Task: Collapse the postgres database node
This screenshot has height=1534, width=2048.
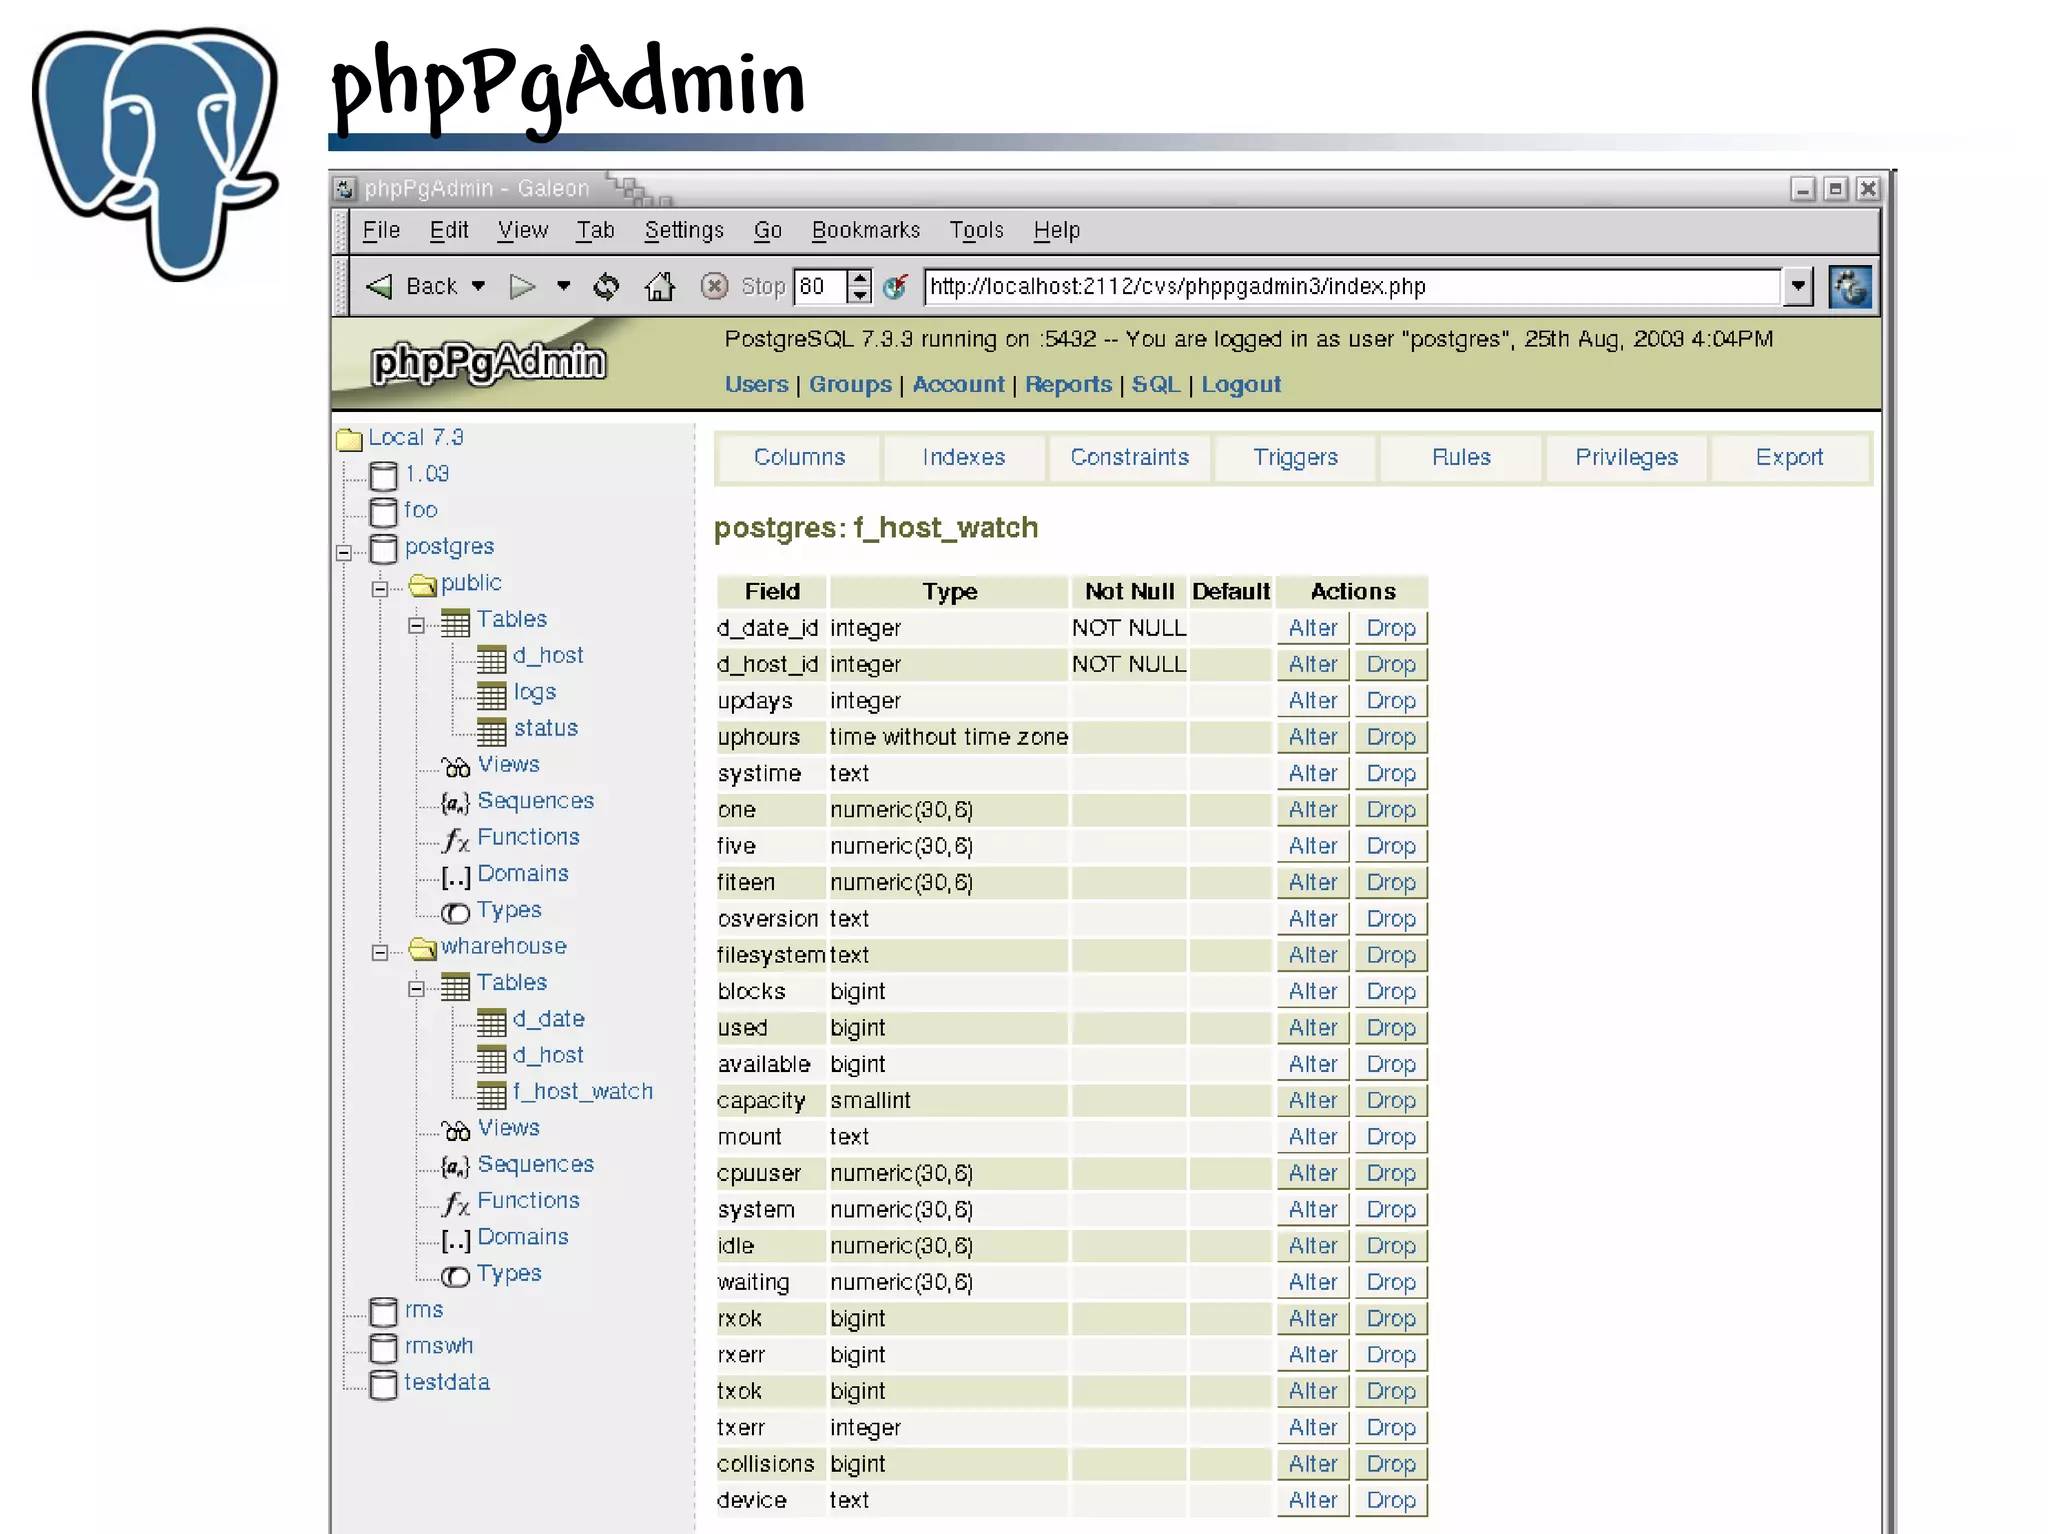Action: click(x=344, y=552)
